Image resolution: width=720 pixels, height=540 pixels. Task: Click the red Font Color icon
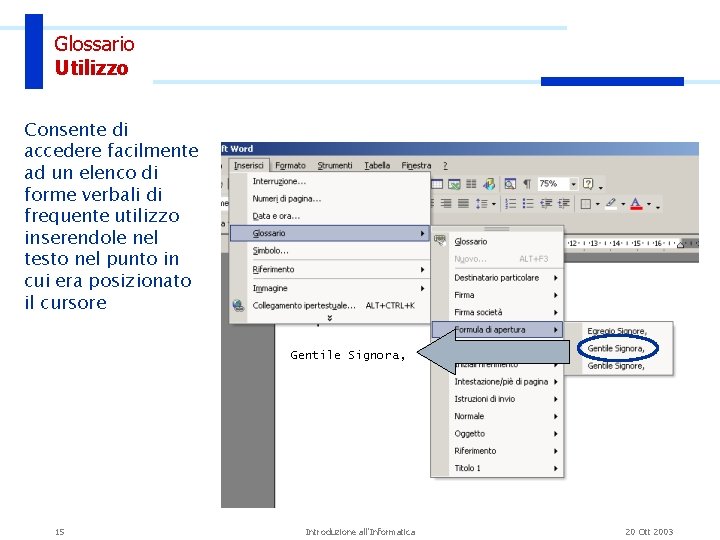[636, 203]
